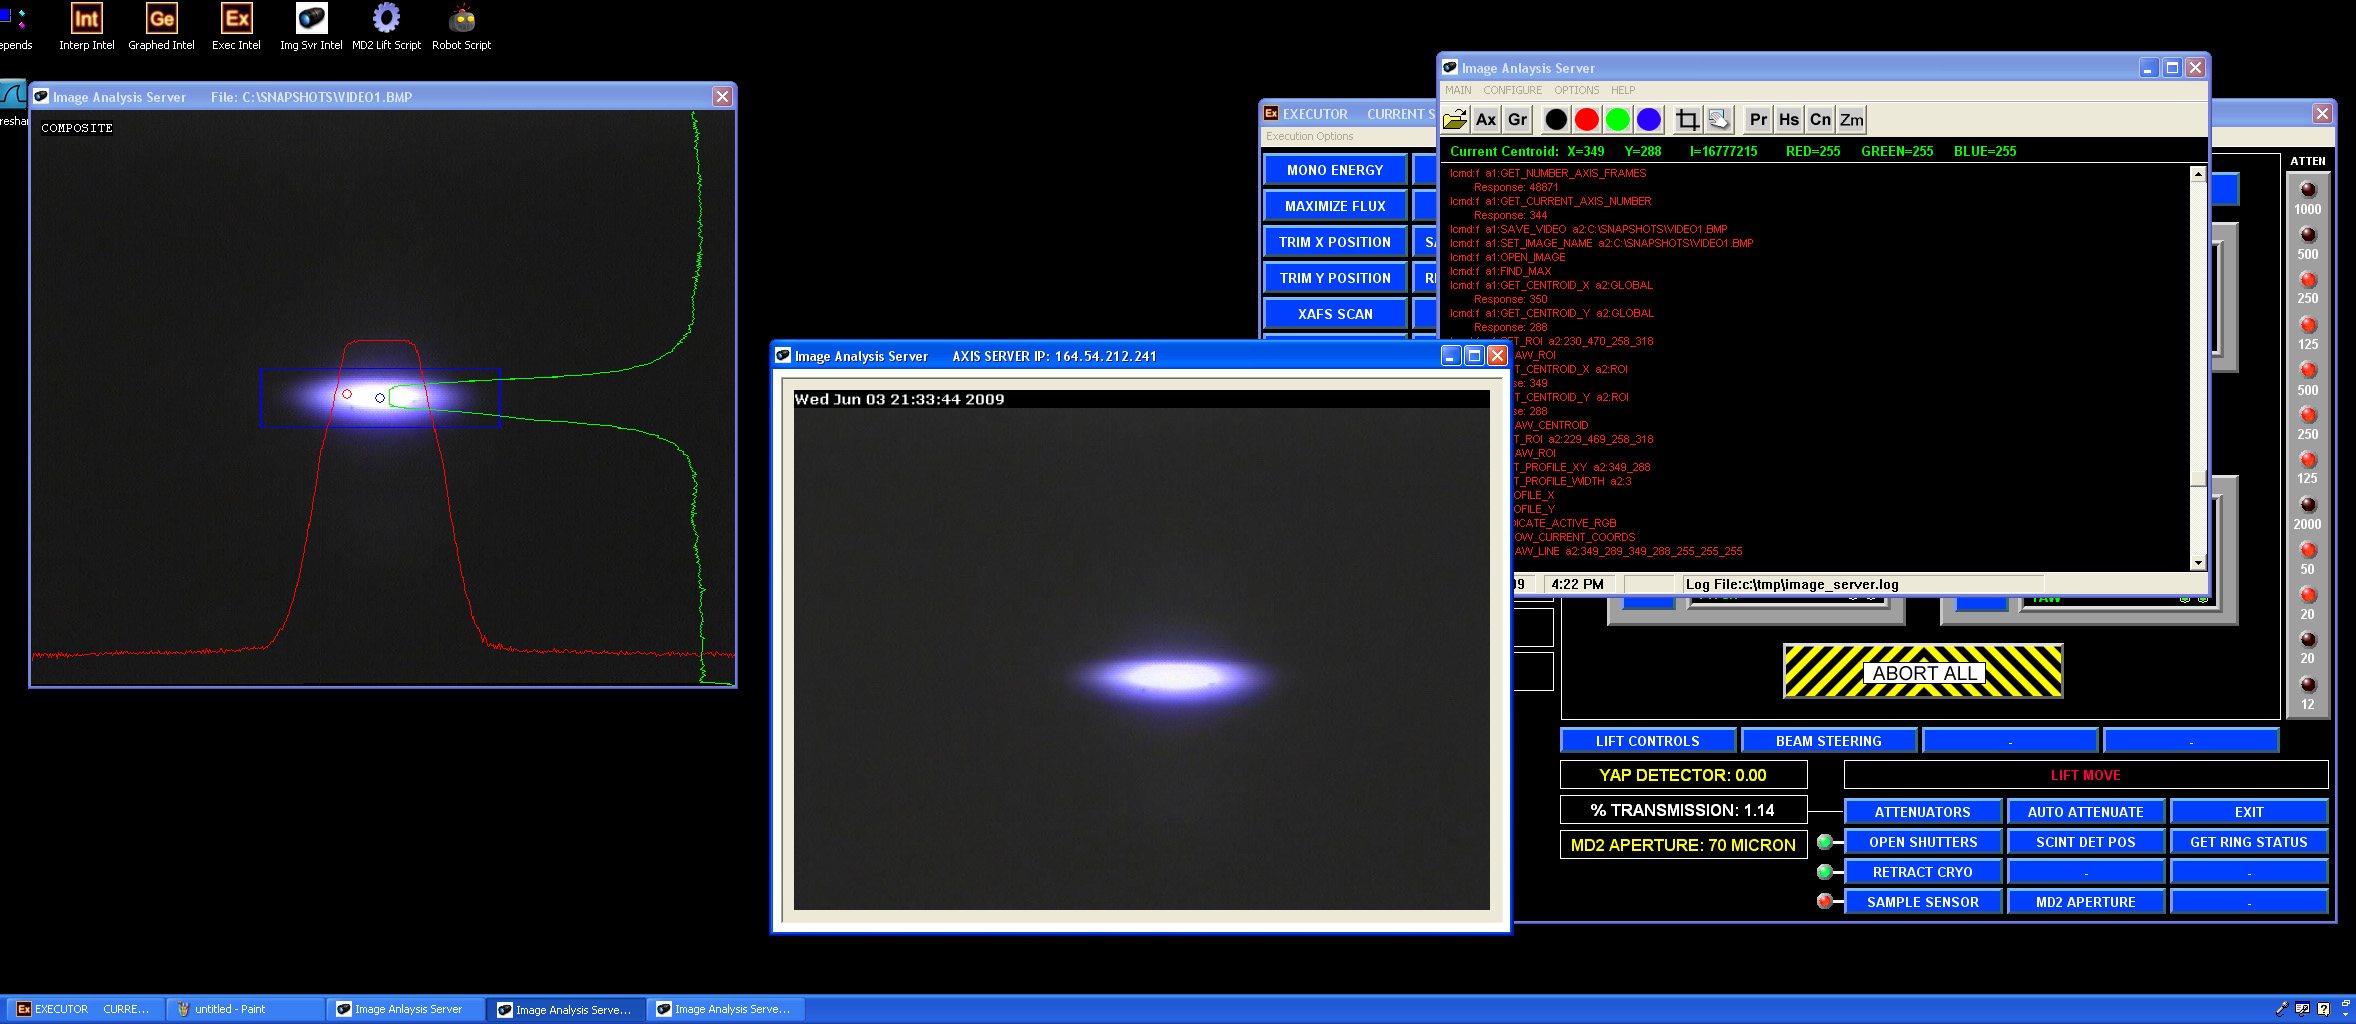Toggle the 12 attenuator indicator

2308,685
